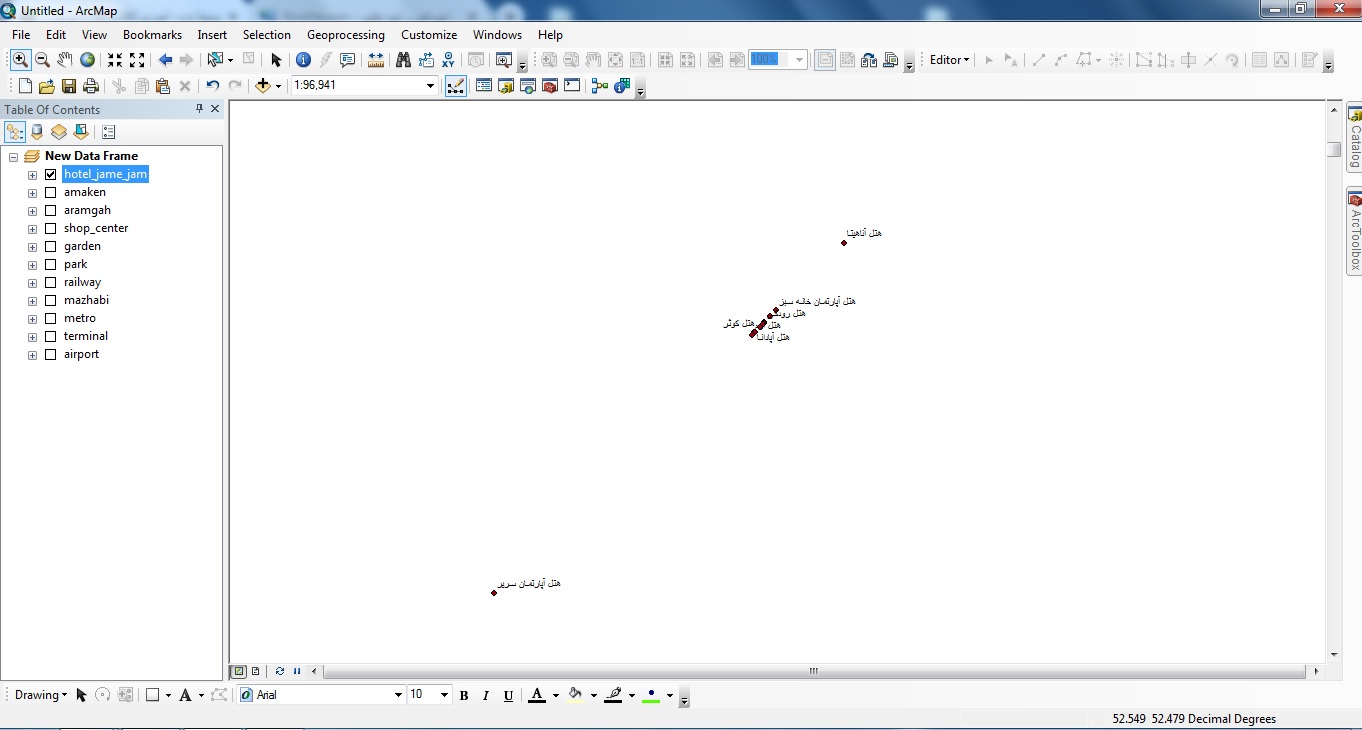Turn on the aramgah layer
The image size is (1362, 730).
[x=51, y=210]
